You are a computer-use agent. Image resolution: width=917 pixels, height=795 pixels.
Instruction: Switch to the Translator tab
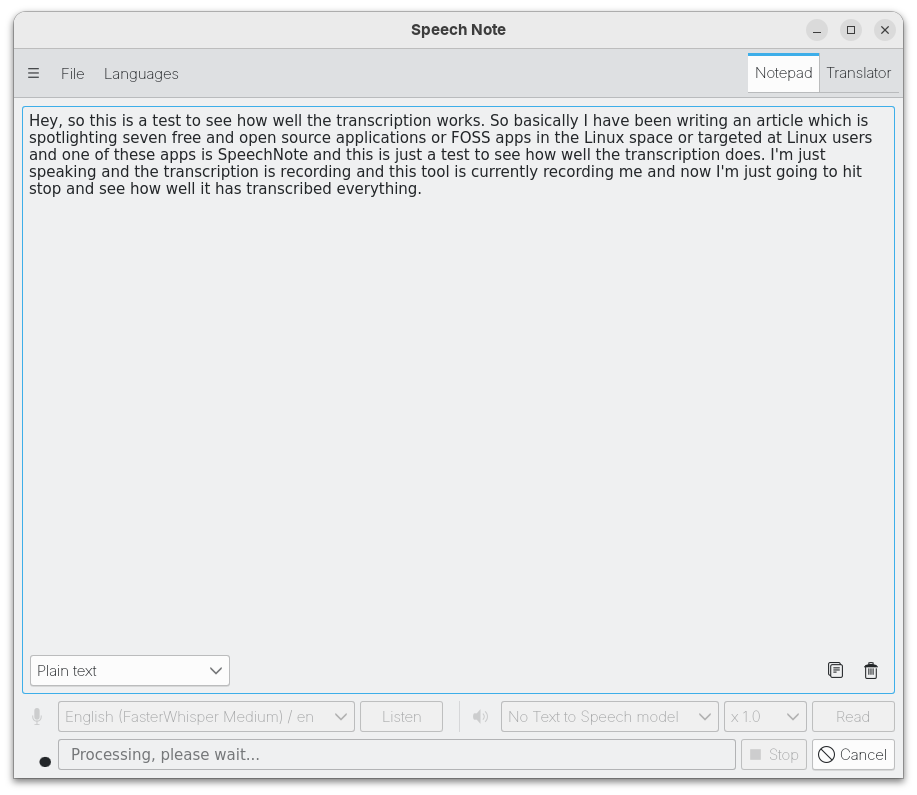pos(859,73)
